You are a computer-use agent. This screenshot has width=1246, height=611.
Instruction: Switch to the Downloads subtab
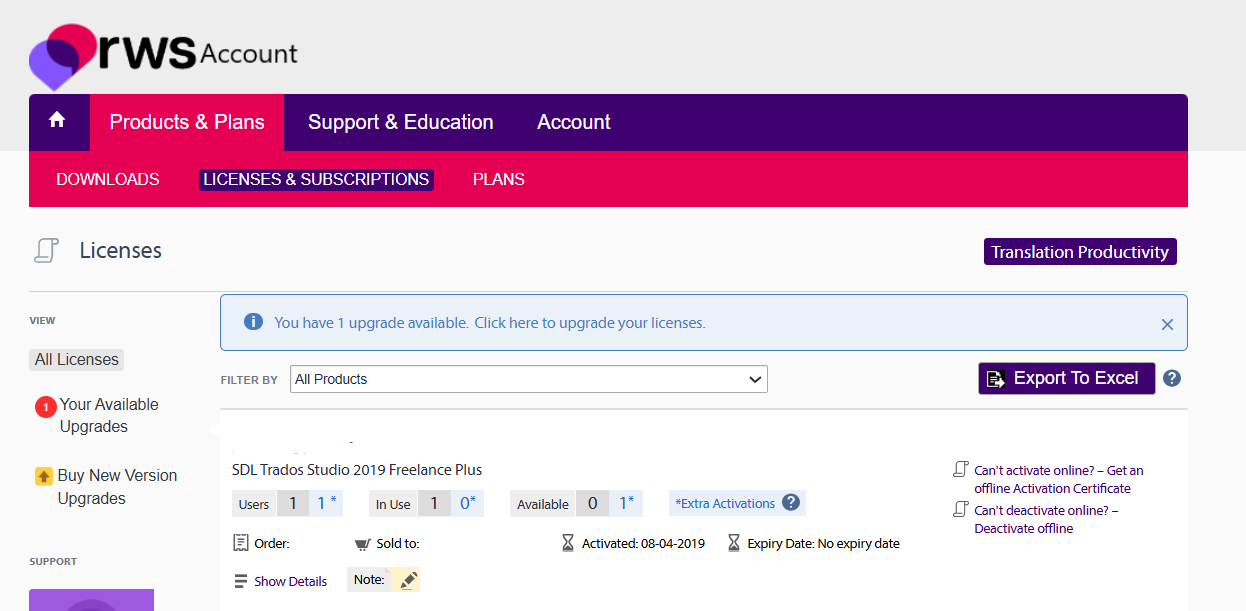[108, 179]
